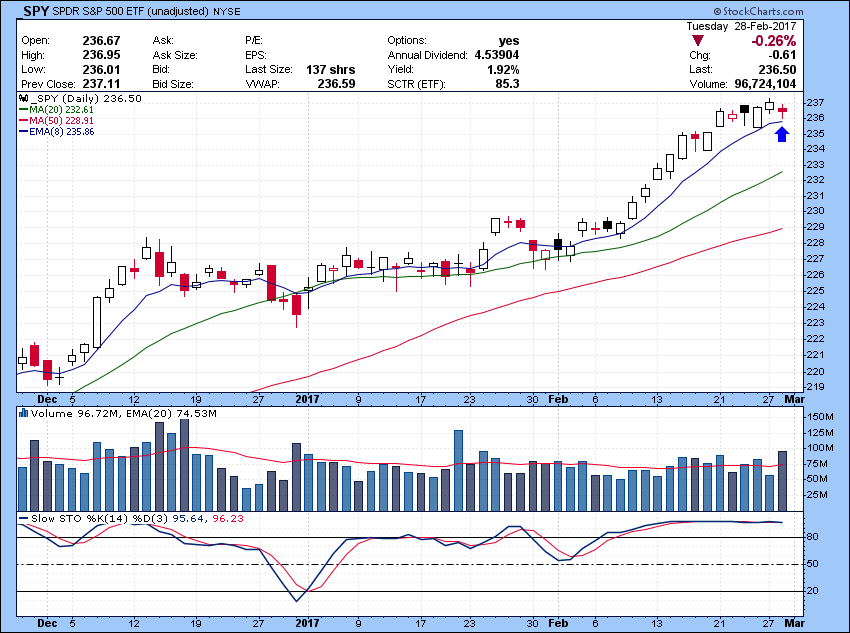Click the SPDR S&P 500 ETF (unadjusted) title
The height and width of the screenshot is (633, 850).
click(x=131, y=11)
